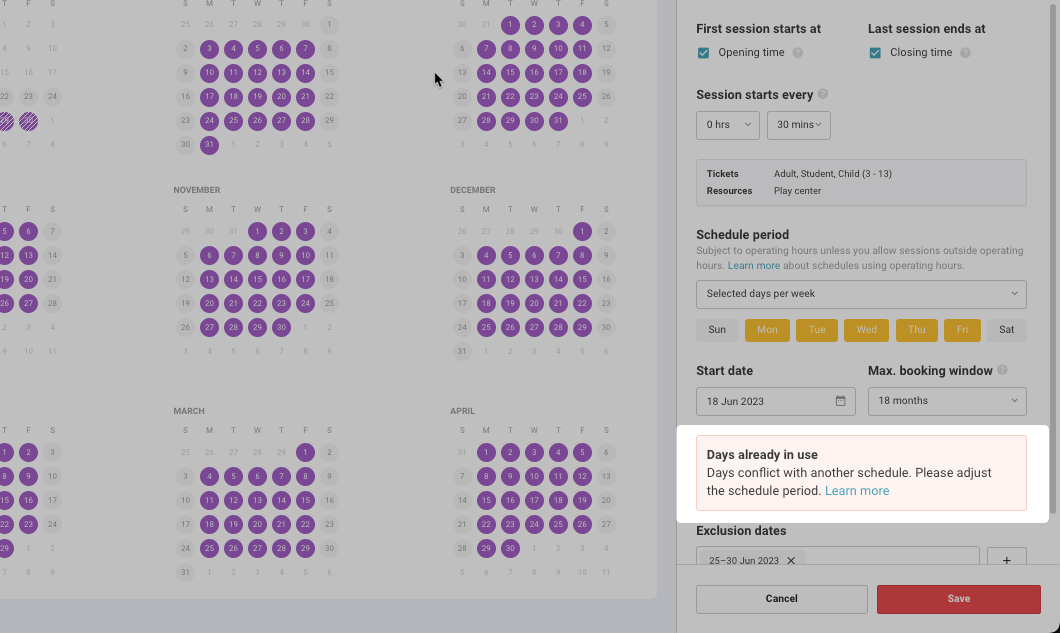Screen dimensions: 1060x633
Task: Click Learn more in Days already in use alert
Action: (x=857, y=491)
